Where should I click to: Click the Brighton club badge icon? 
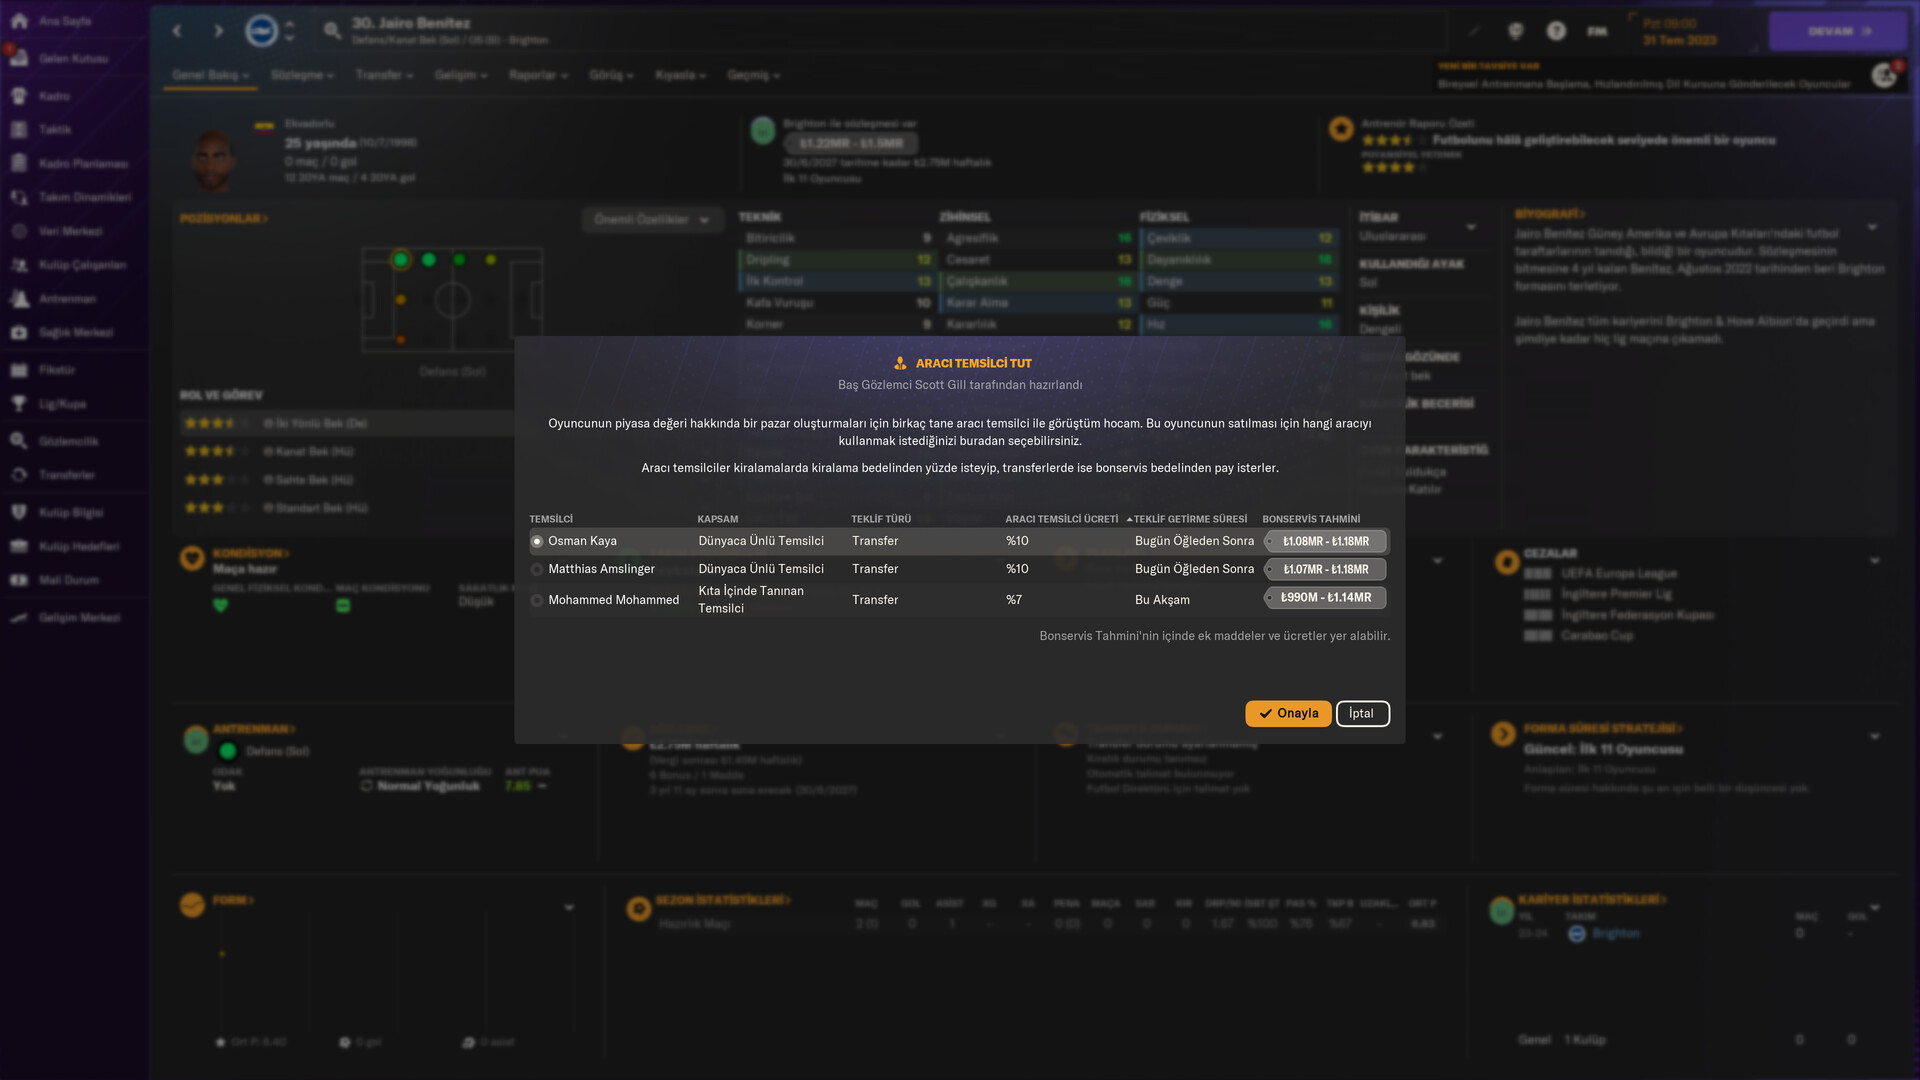click(x=261, y=31)
